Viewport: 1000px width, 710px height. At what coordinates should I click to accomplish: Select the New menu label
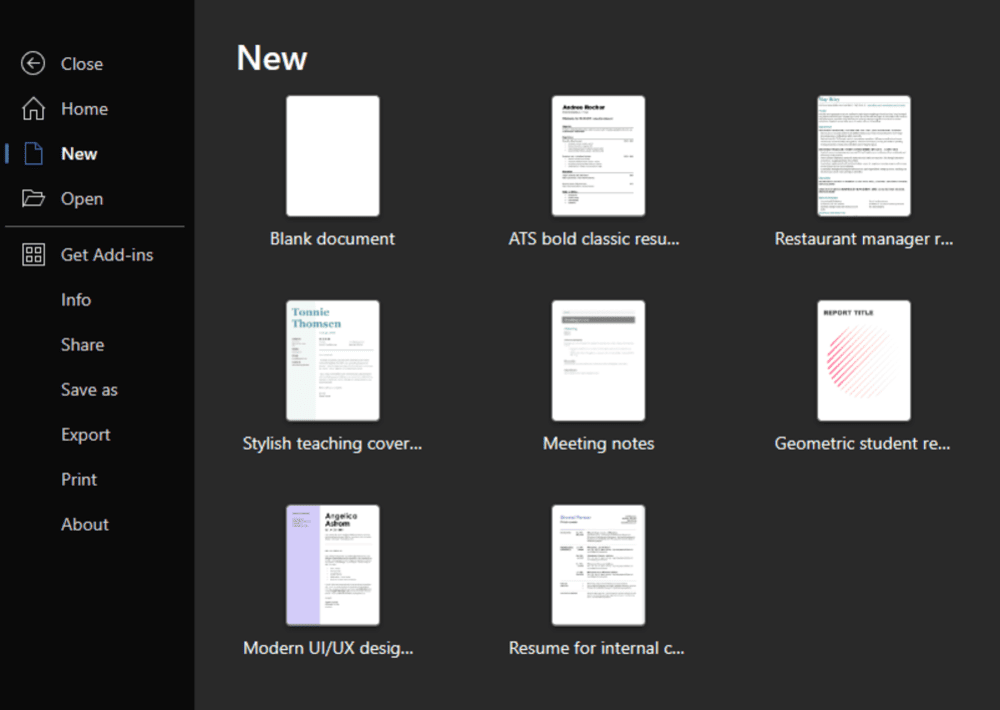click(x=79, y=154)
